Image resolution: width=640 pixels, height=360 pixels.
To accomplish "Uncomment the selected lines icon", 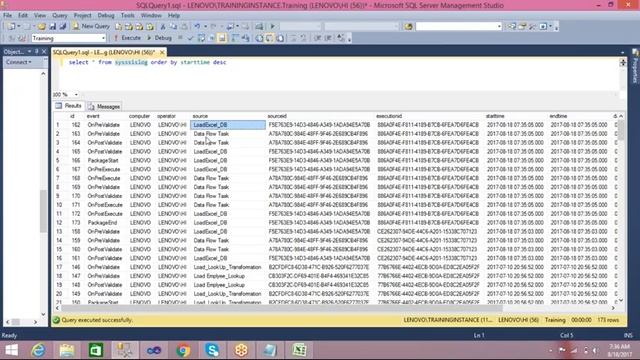I will (x=303, y=38).
